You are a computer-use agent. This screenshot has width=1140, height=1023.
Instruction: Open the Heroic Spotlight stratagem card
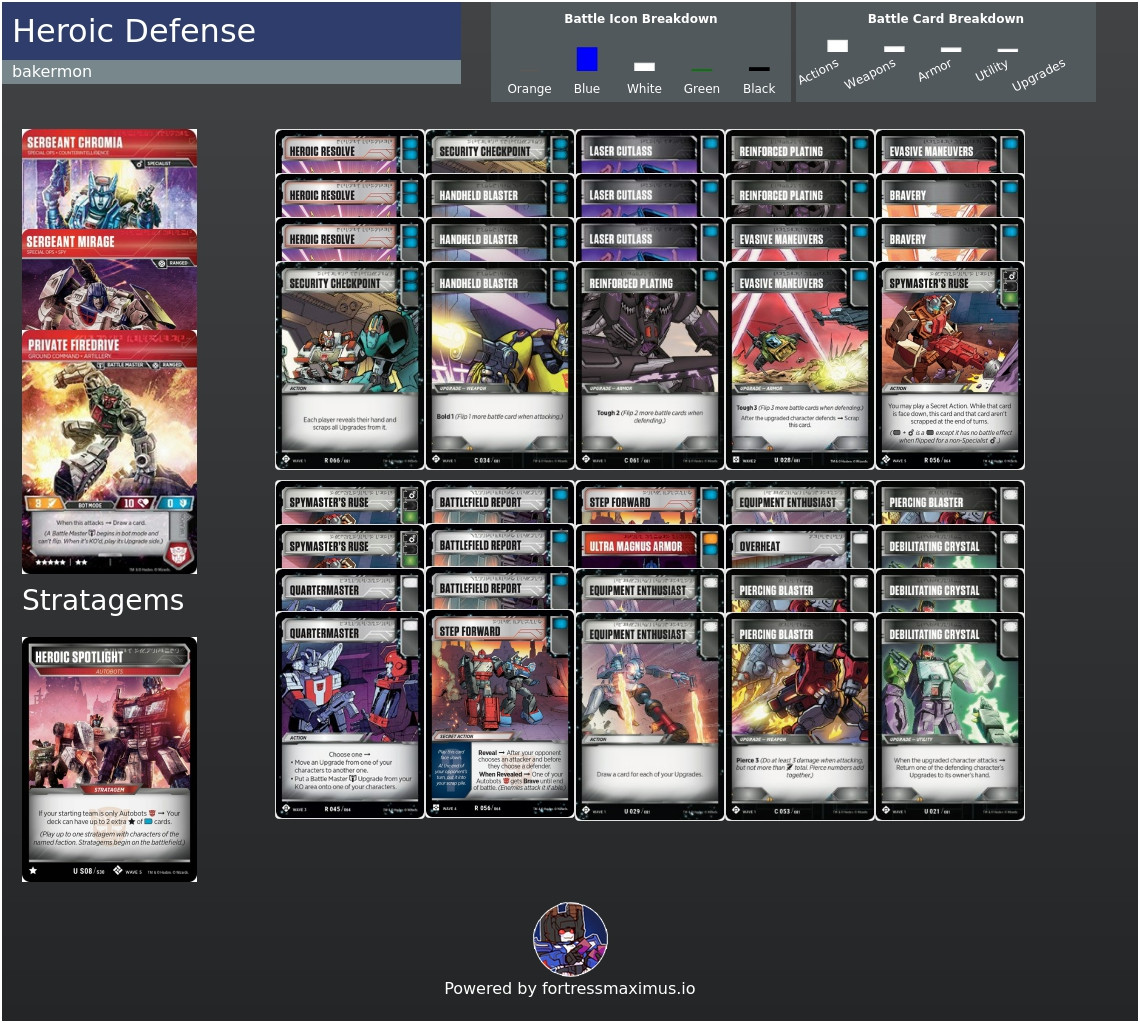[109, 759]
